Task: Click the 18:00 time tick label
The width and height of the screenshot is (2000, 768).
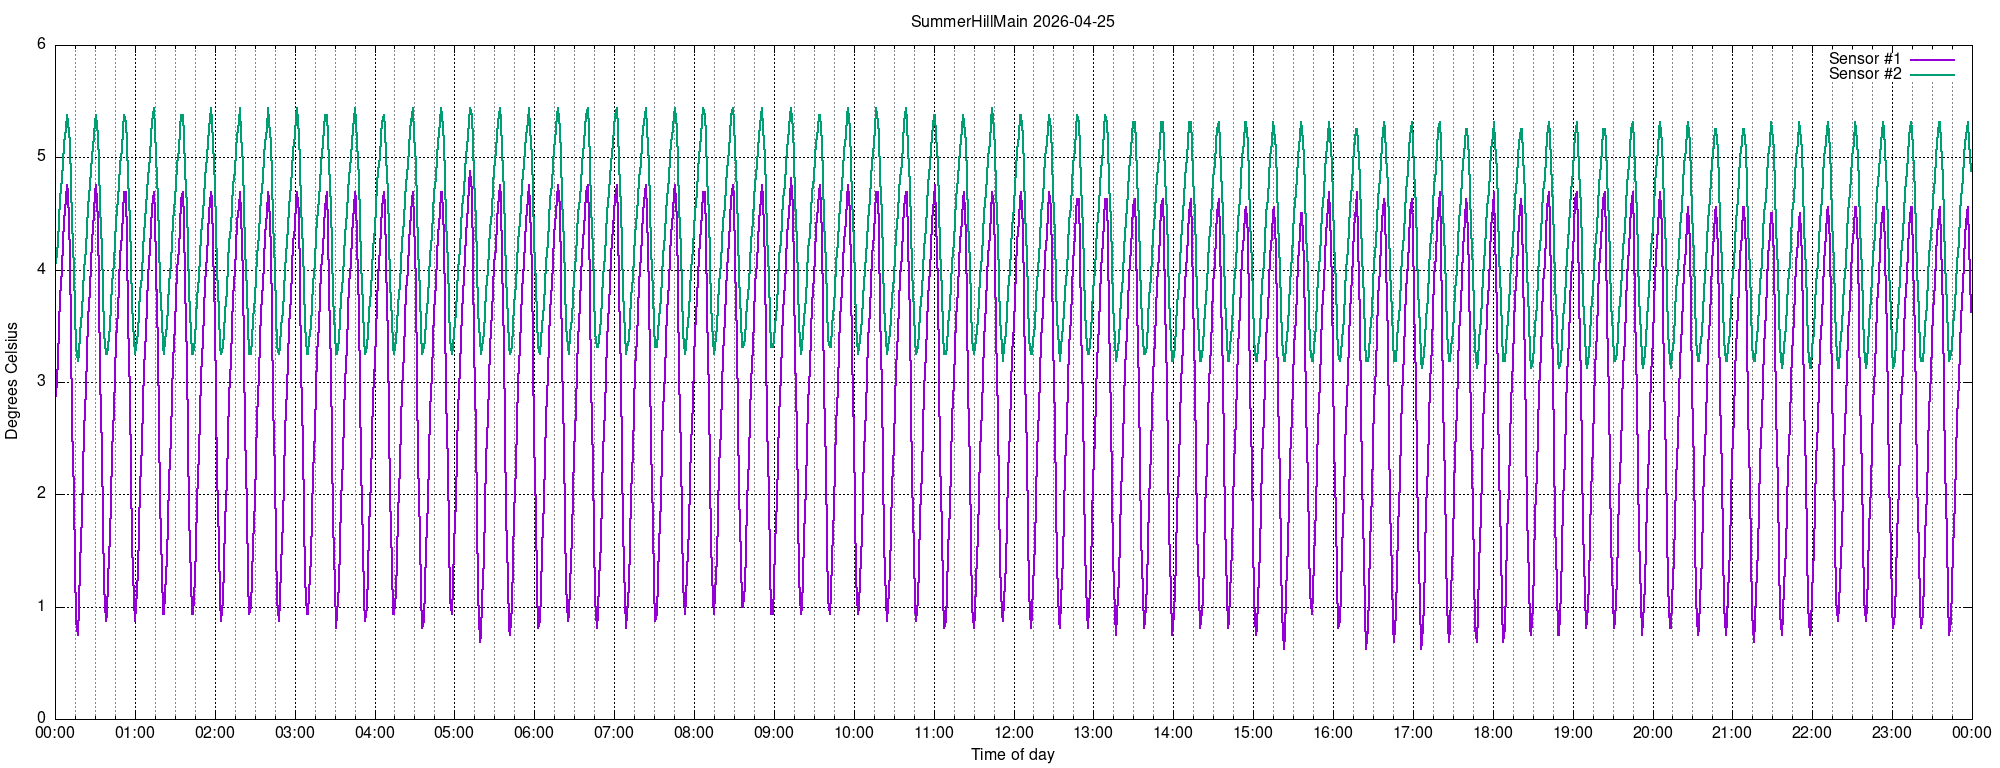Action: [1493, 733]
